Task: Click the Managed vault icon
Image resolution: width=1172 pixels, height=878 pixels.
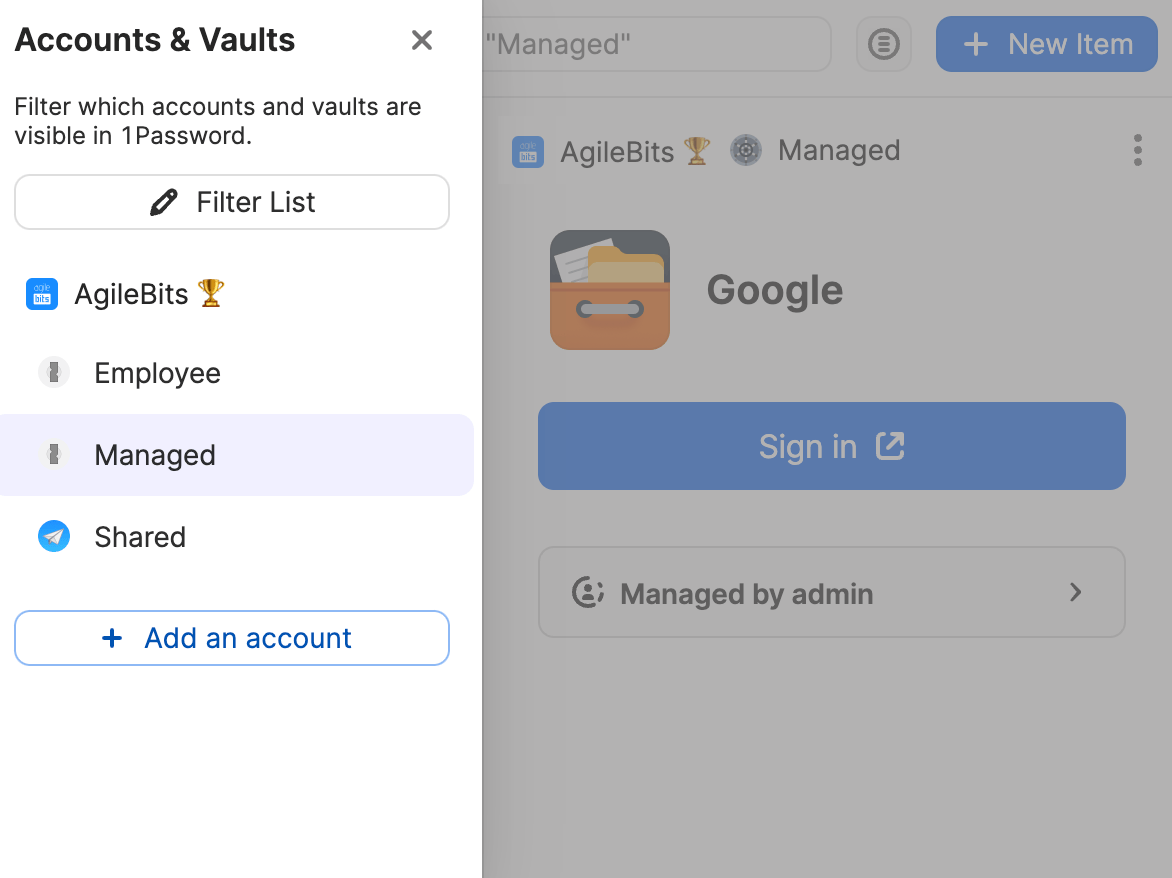Action: [53, 455]
